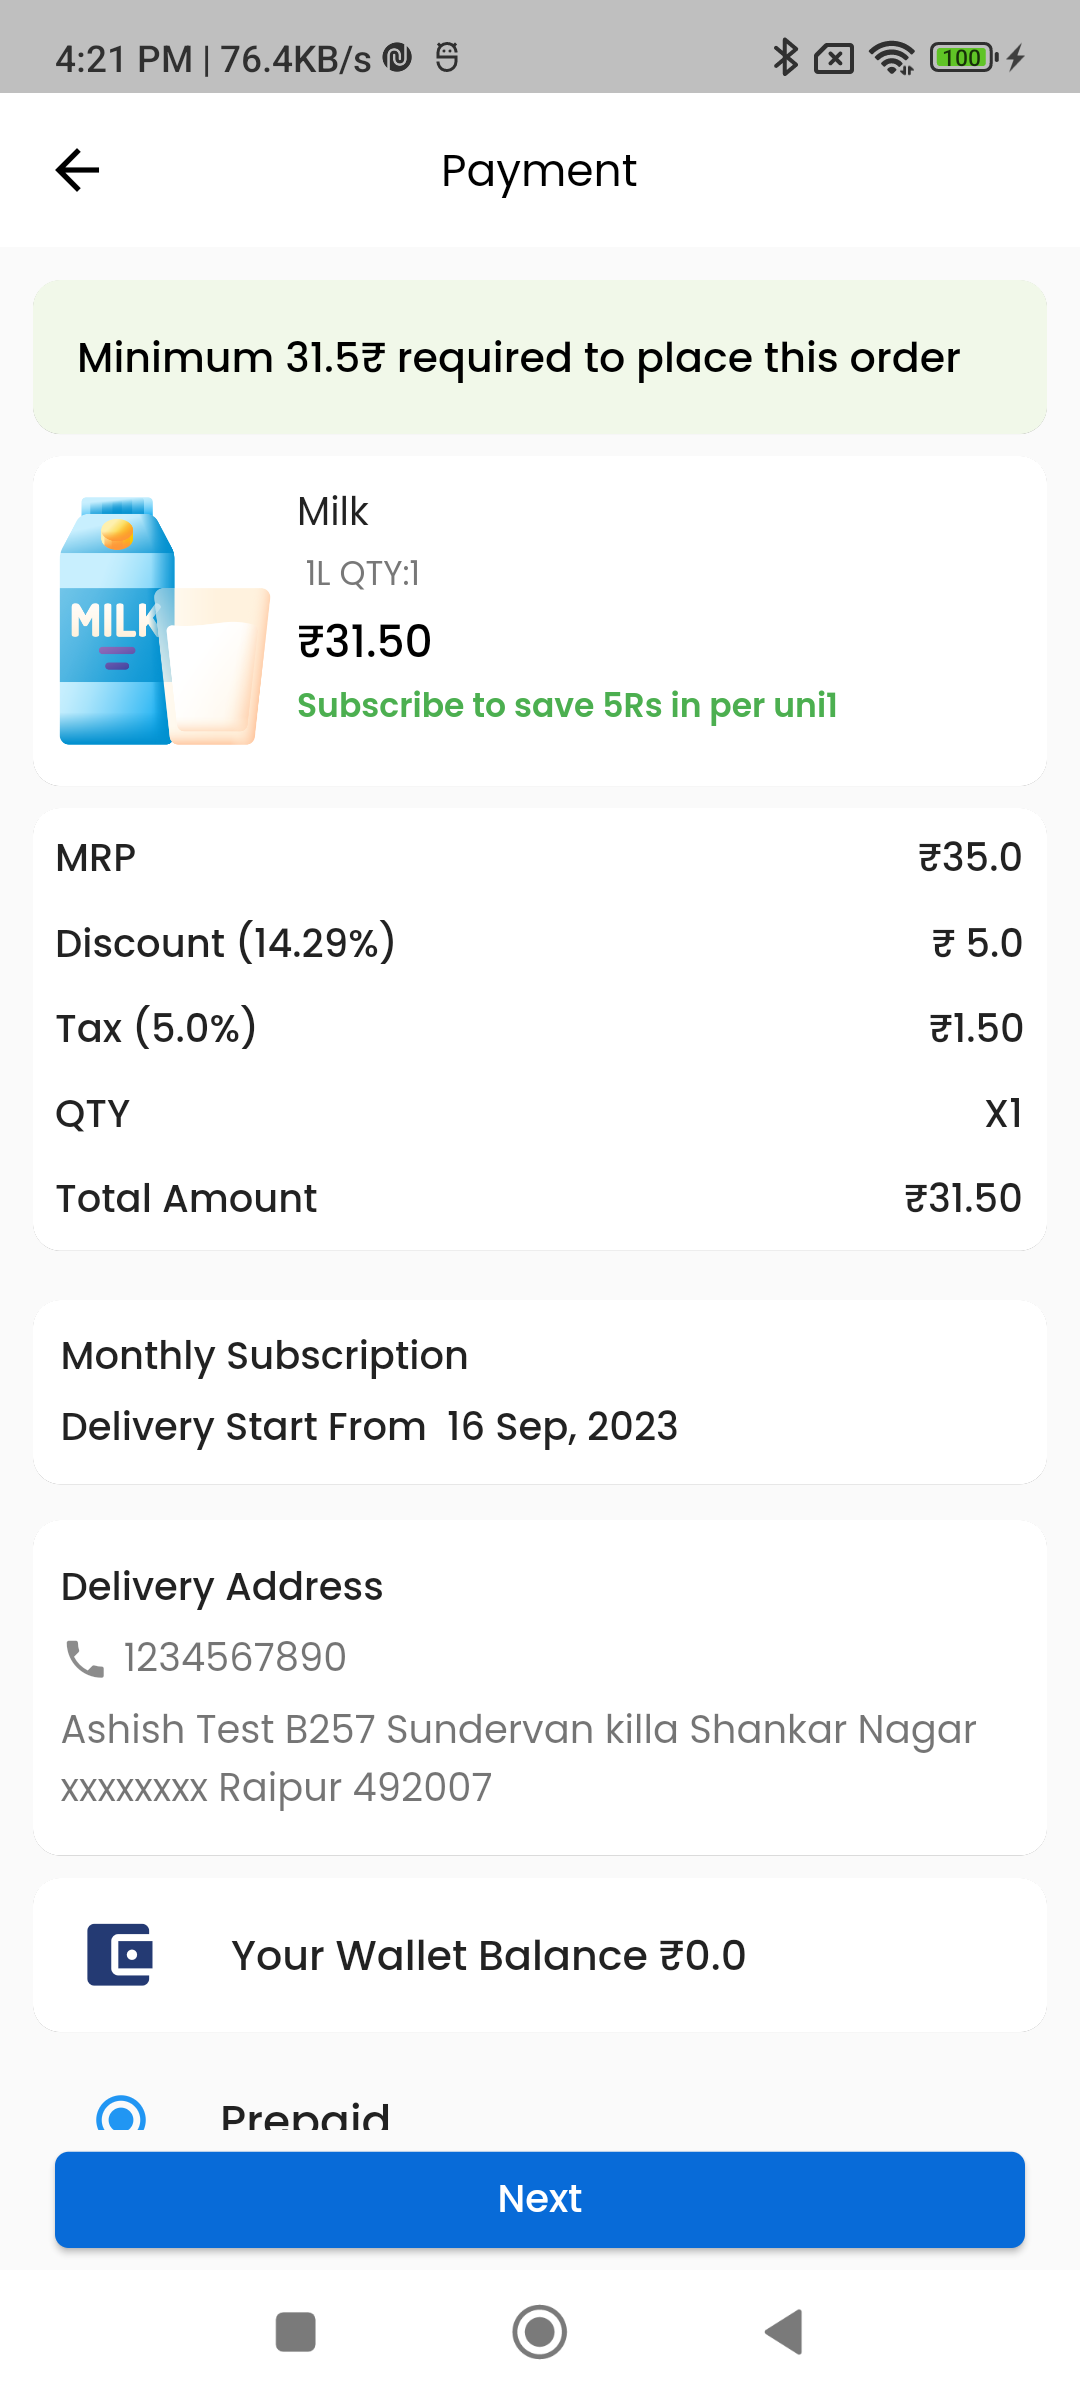Tap the Monthly Subscription card
The height and width of the screenshot is (2400, 1080).
tap(540, 1392)
